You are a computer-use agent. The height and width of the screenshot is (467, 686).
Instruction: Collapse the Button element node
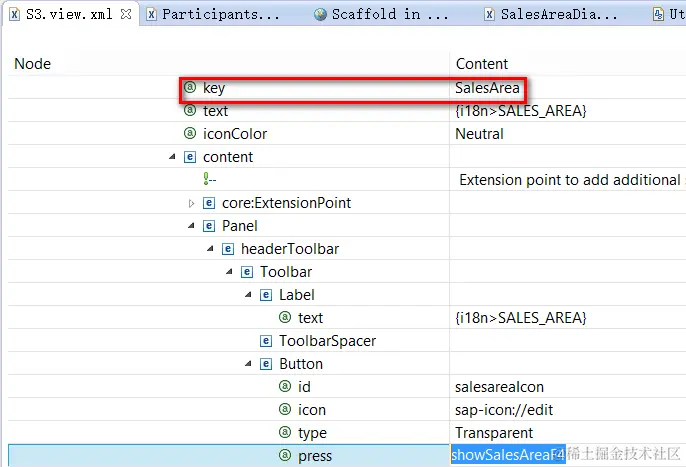tap(248, 363)
